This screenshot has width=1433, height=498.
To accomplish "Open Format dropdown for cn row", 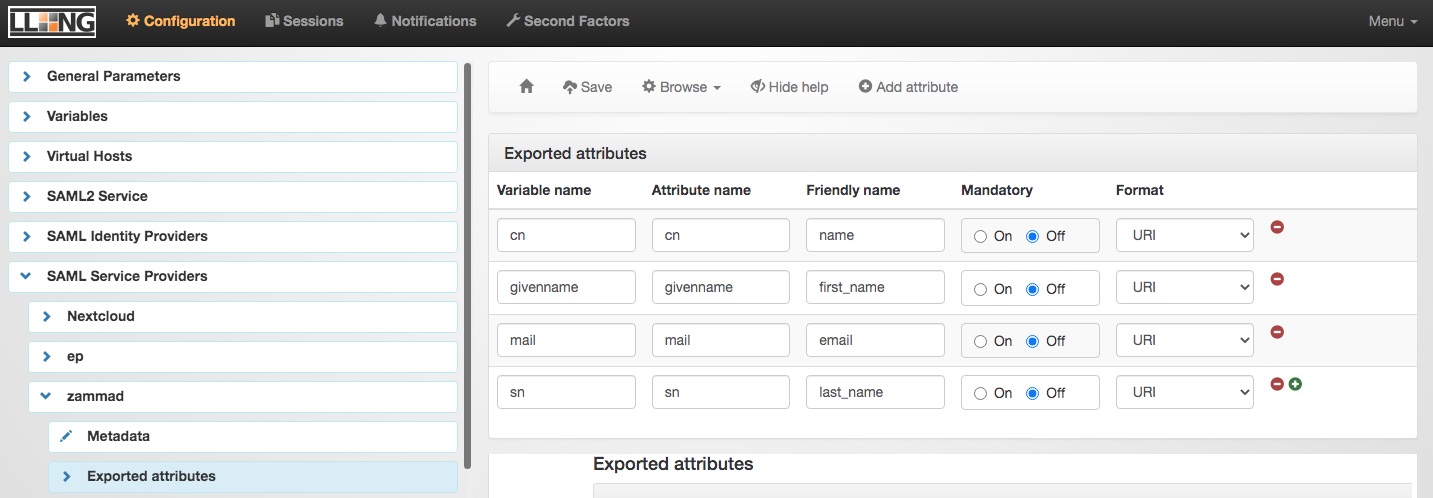I will tap(1184, 235).
